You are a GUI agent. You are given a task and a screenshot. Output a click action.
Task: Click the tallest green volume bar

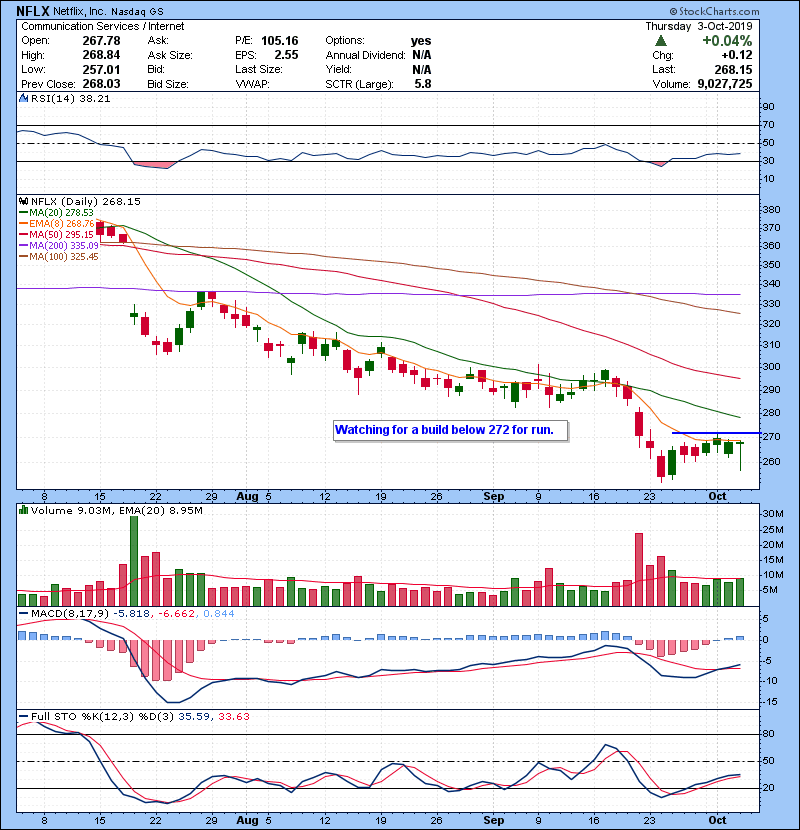pos(133,560)
